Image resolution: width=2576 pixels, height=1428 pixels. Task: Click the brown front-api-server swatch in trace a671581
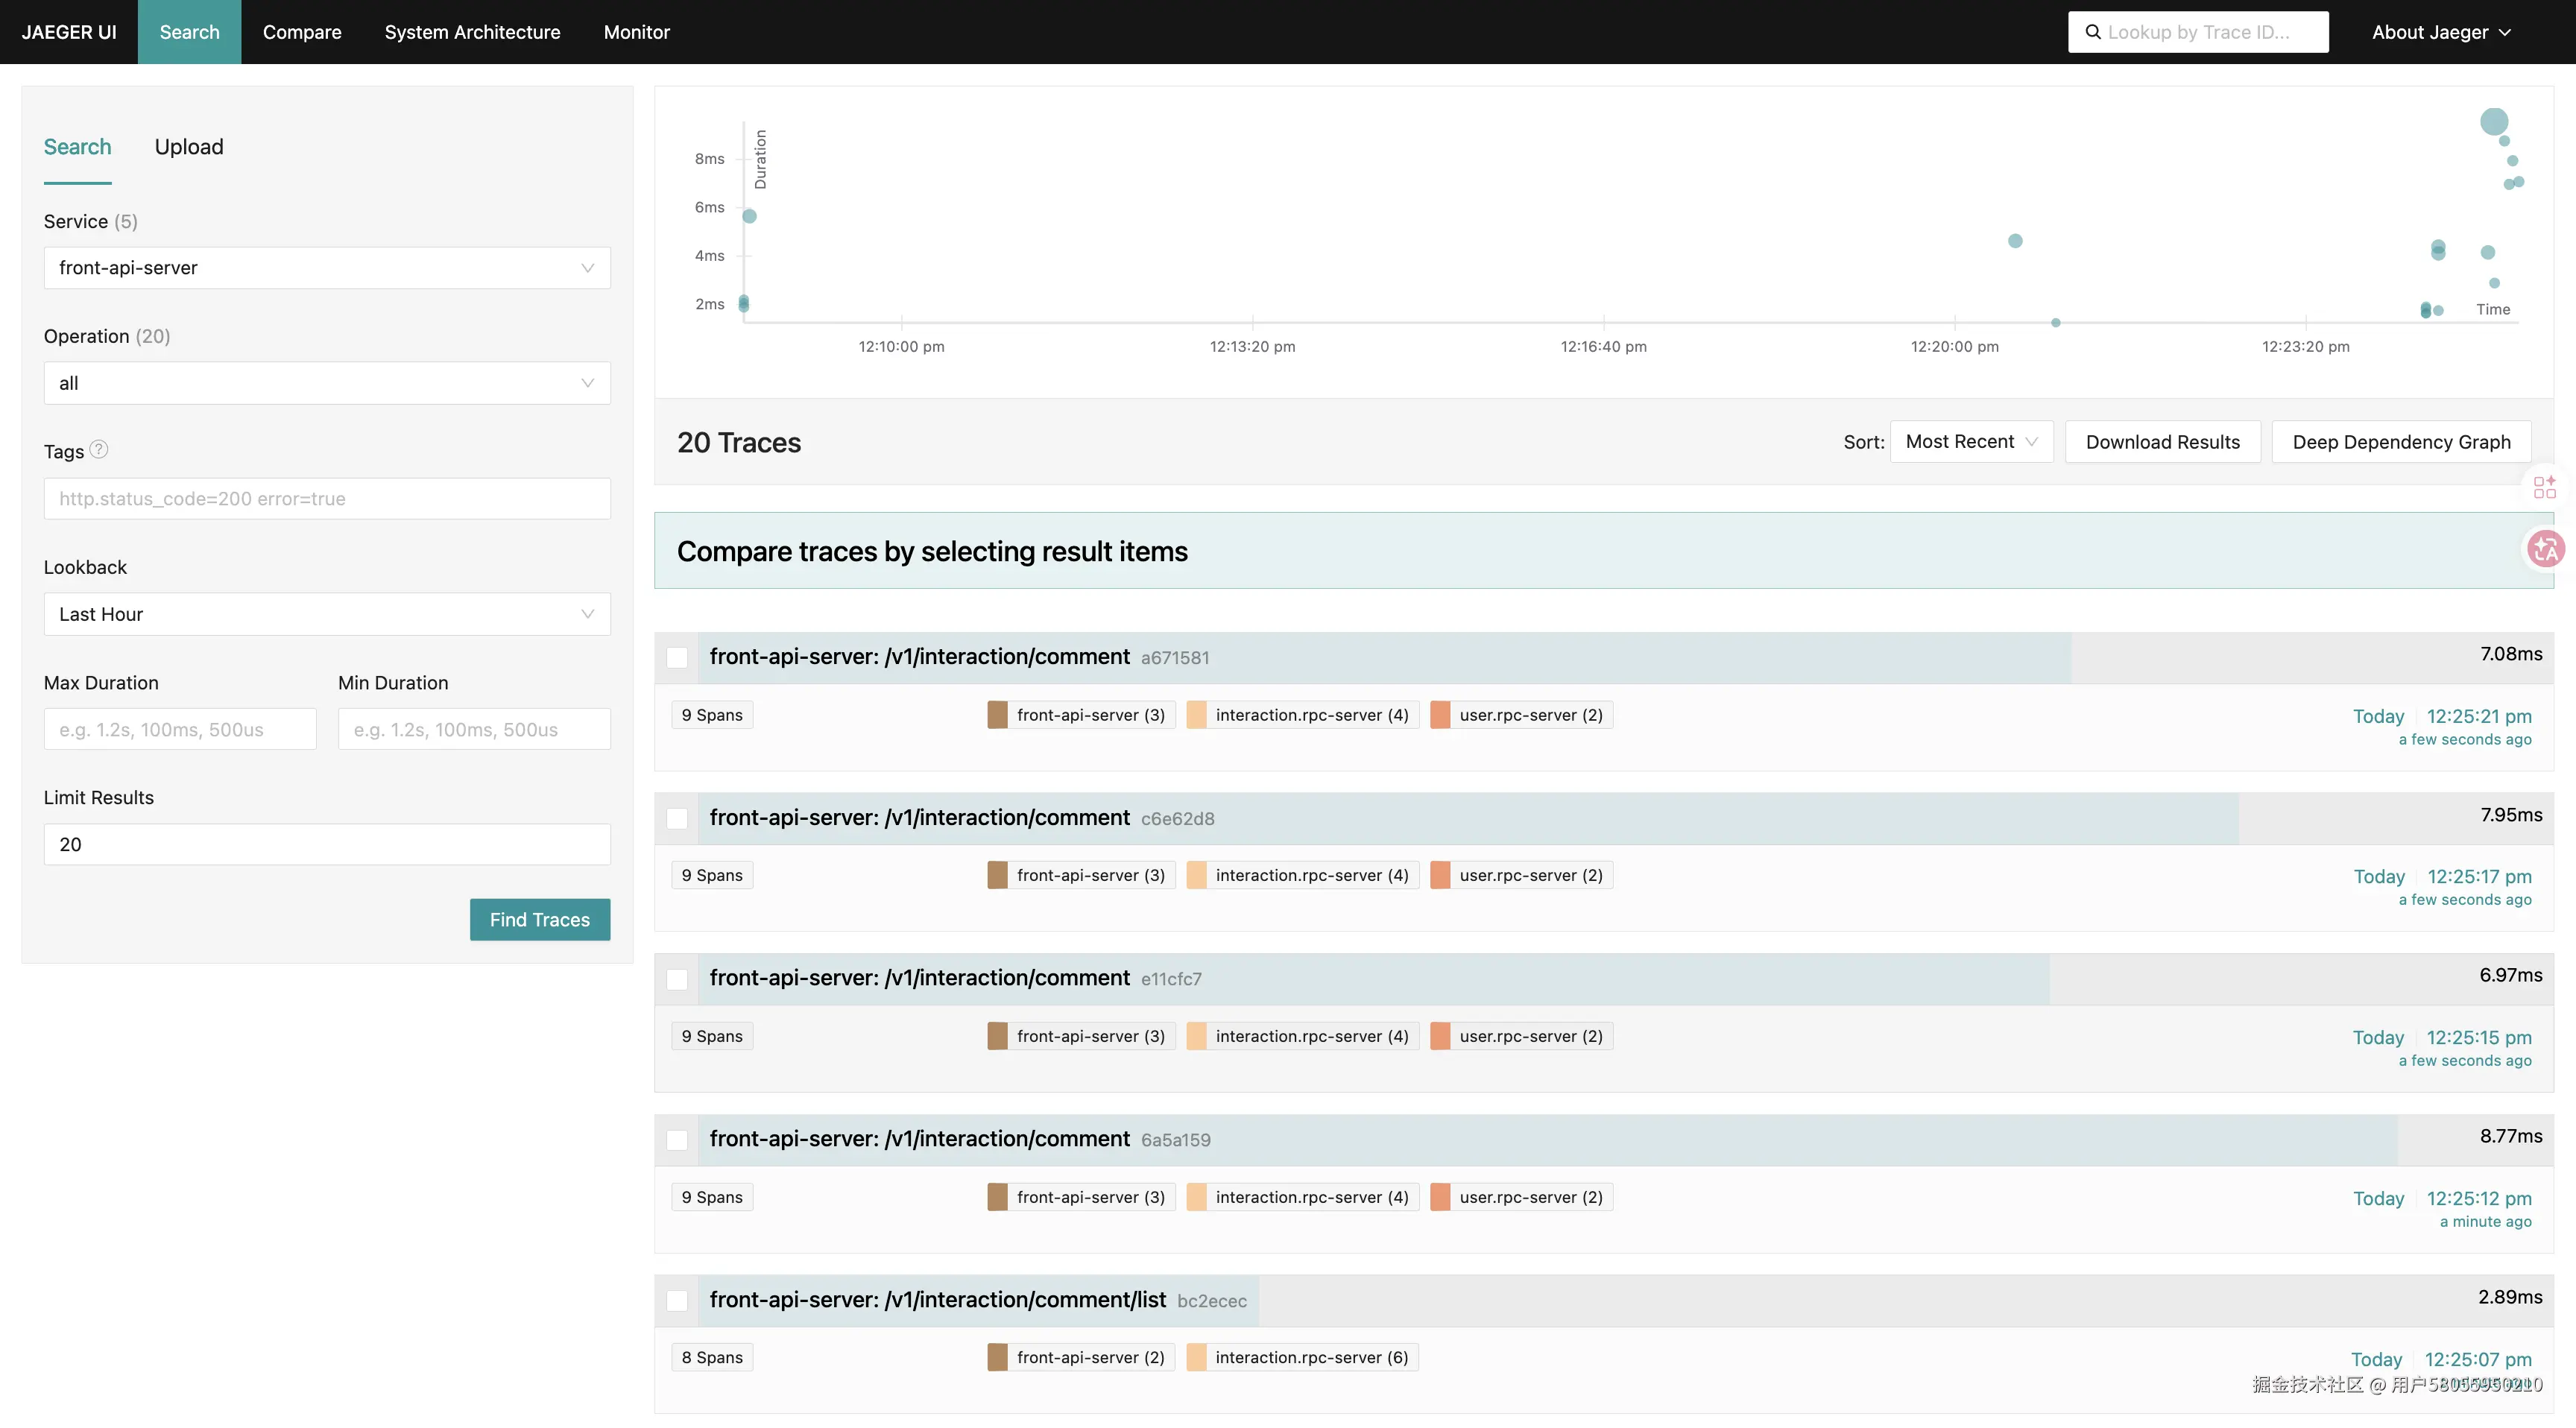pos(997,715)
